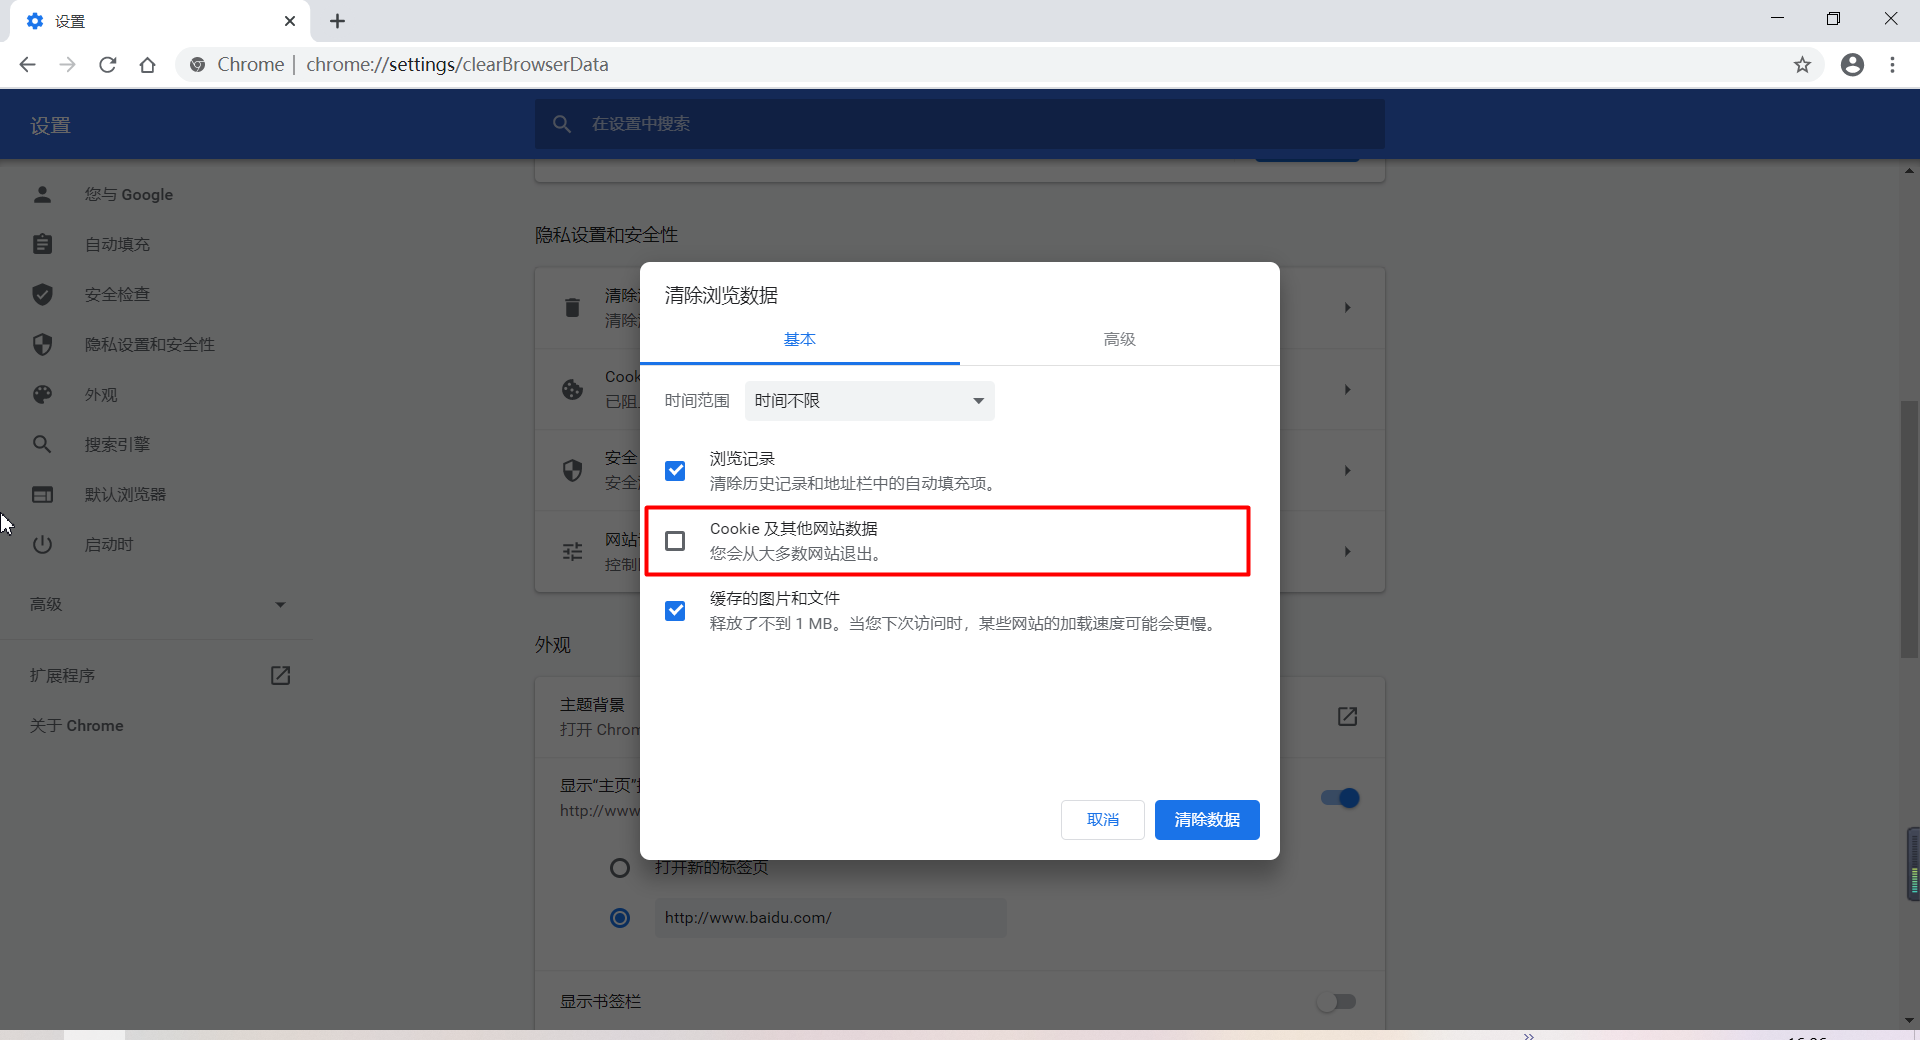
Task: Expand the clear browsing data row arrow
Action: [1347, 308]
